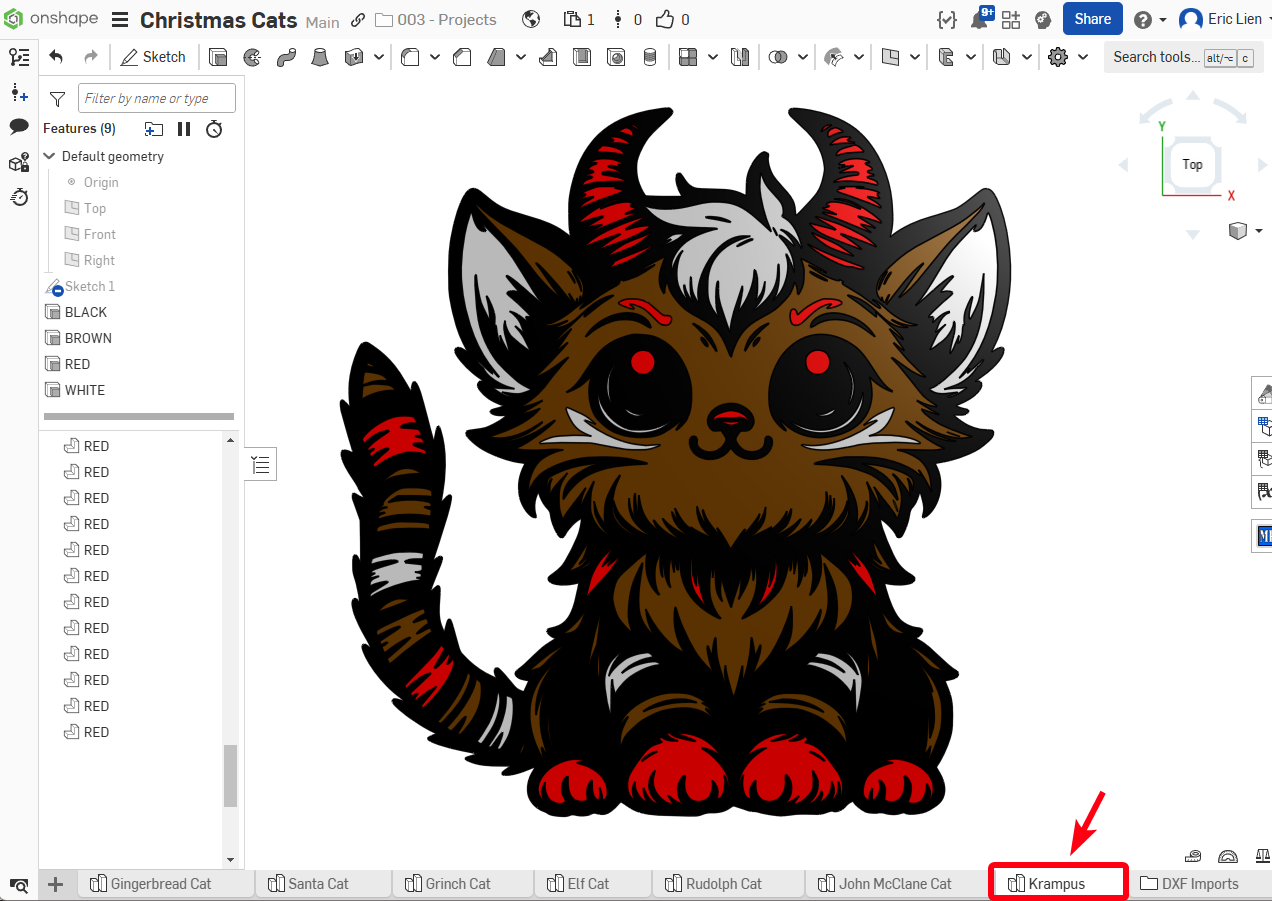Screen dimensions: 1272x901
Task: Select the Sweep tool
Action: coord(286,57)
